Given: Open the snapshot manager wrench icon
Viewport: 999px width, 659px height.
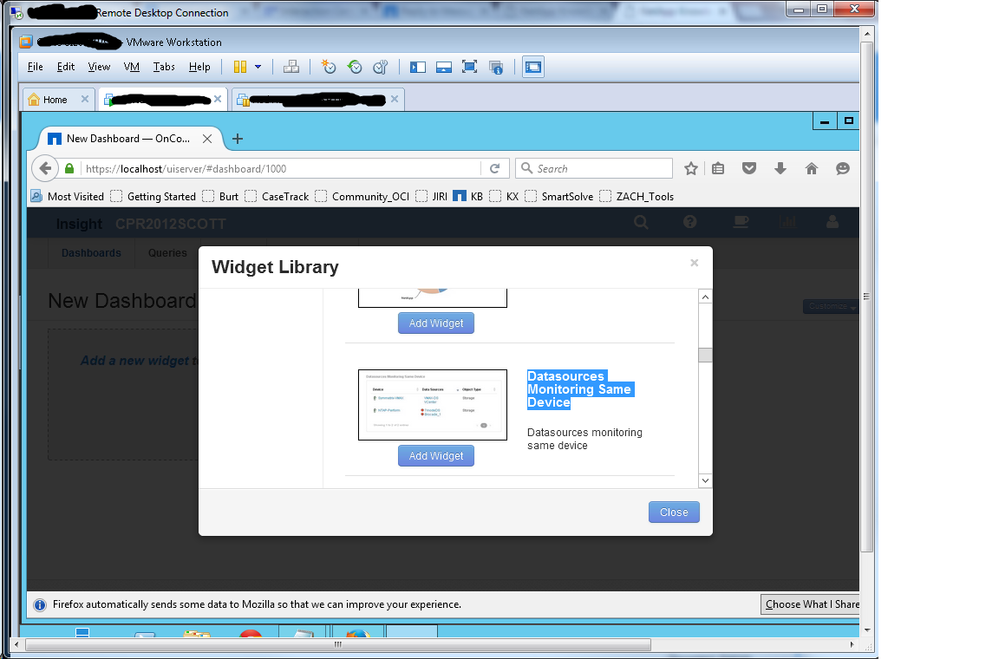Looking at the screenshot, I should point(380,67).
